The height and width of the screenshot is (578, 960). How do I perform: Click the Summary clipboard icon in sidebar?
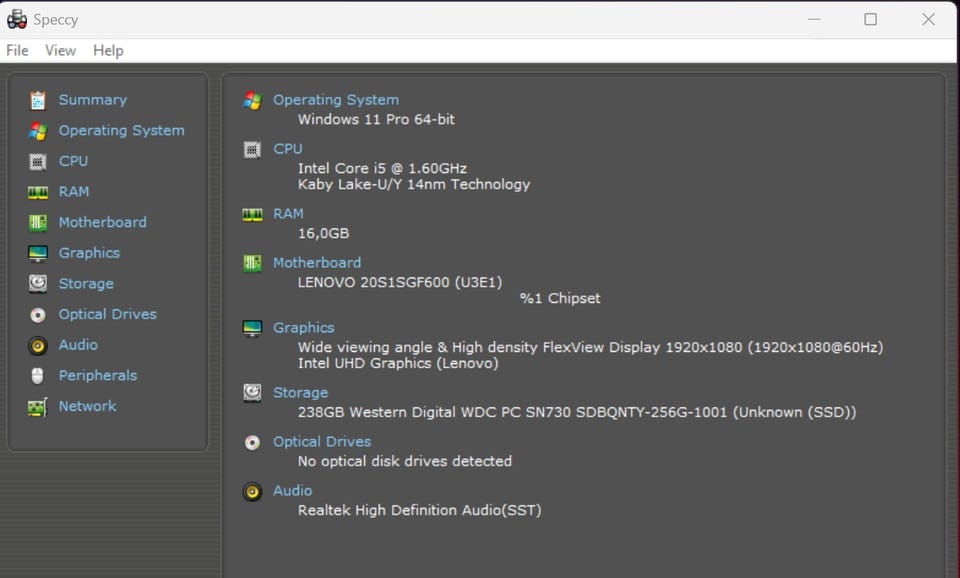click(37, 100)
